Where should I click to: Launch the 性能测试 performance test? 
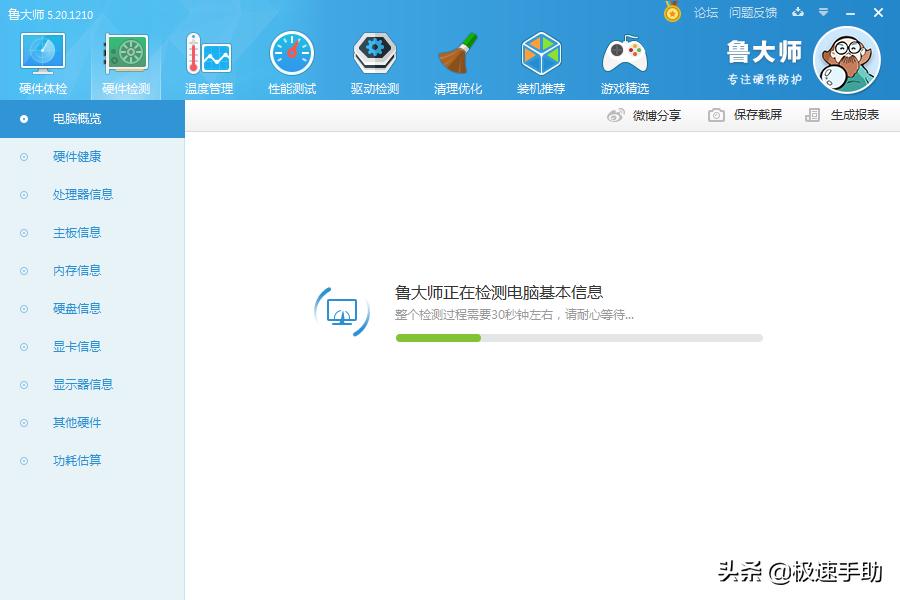[x=291, y=60]
